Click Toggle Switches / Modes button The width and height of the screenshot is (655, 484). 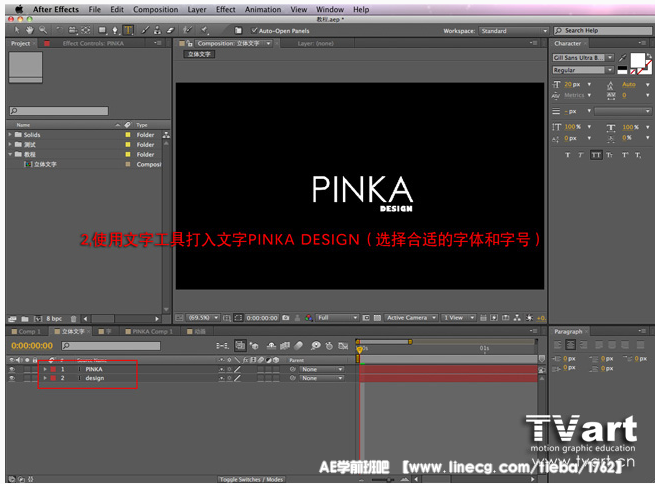(251, 479)
